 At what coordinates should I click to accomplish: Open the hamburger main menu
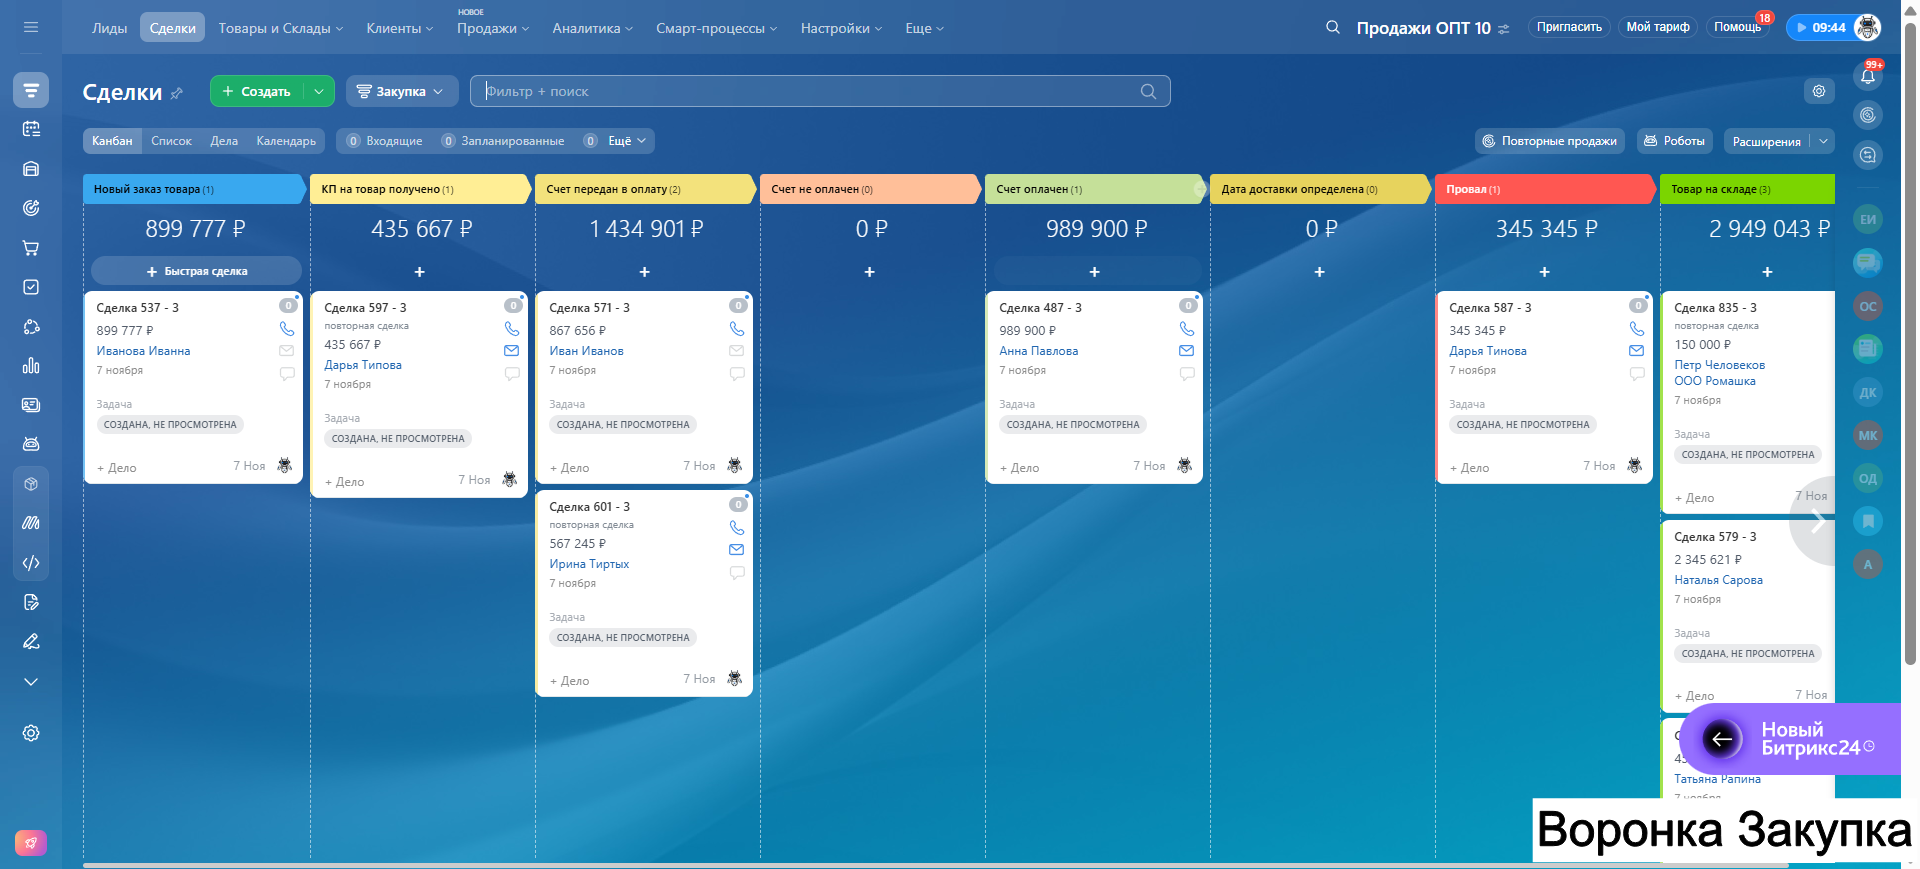tap(31, 27)
